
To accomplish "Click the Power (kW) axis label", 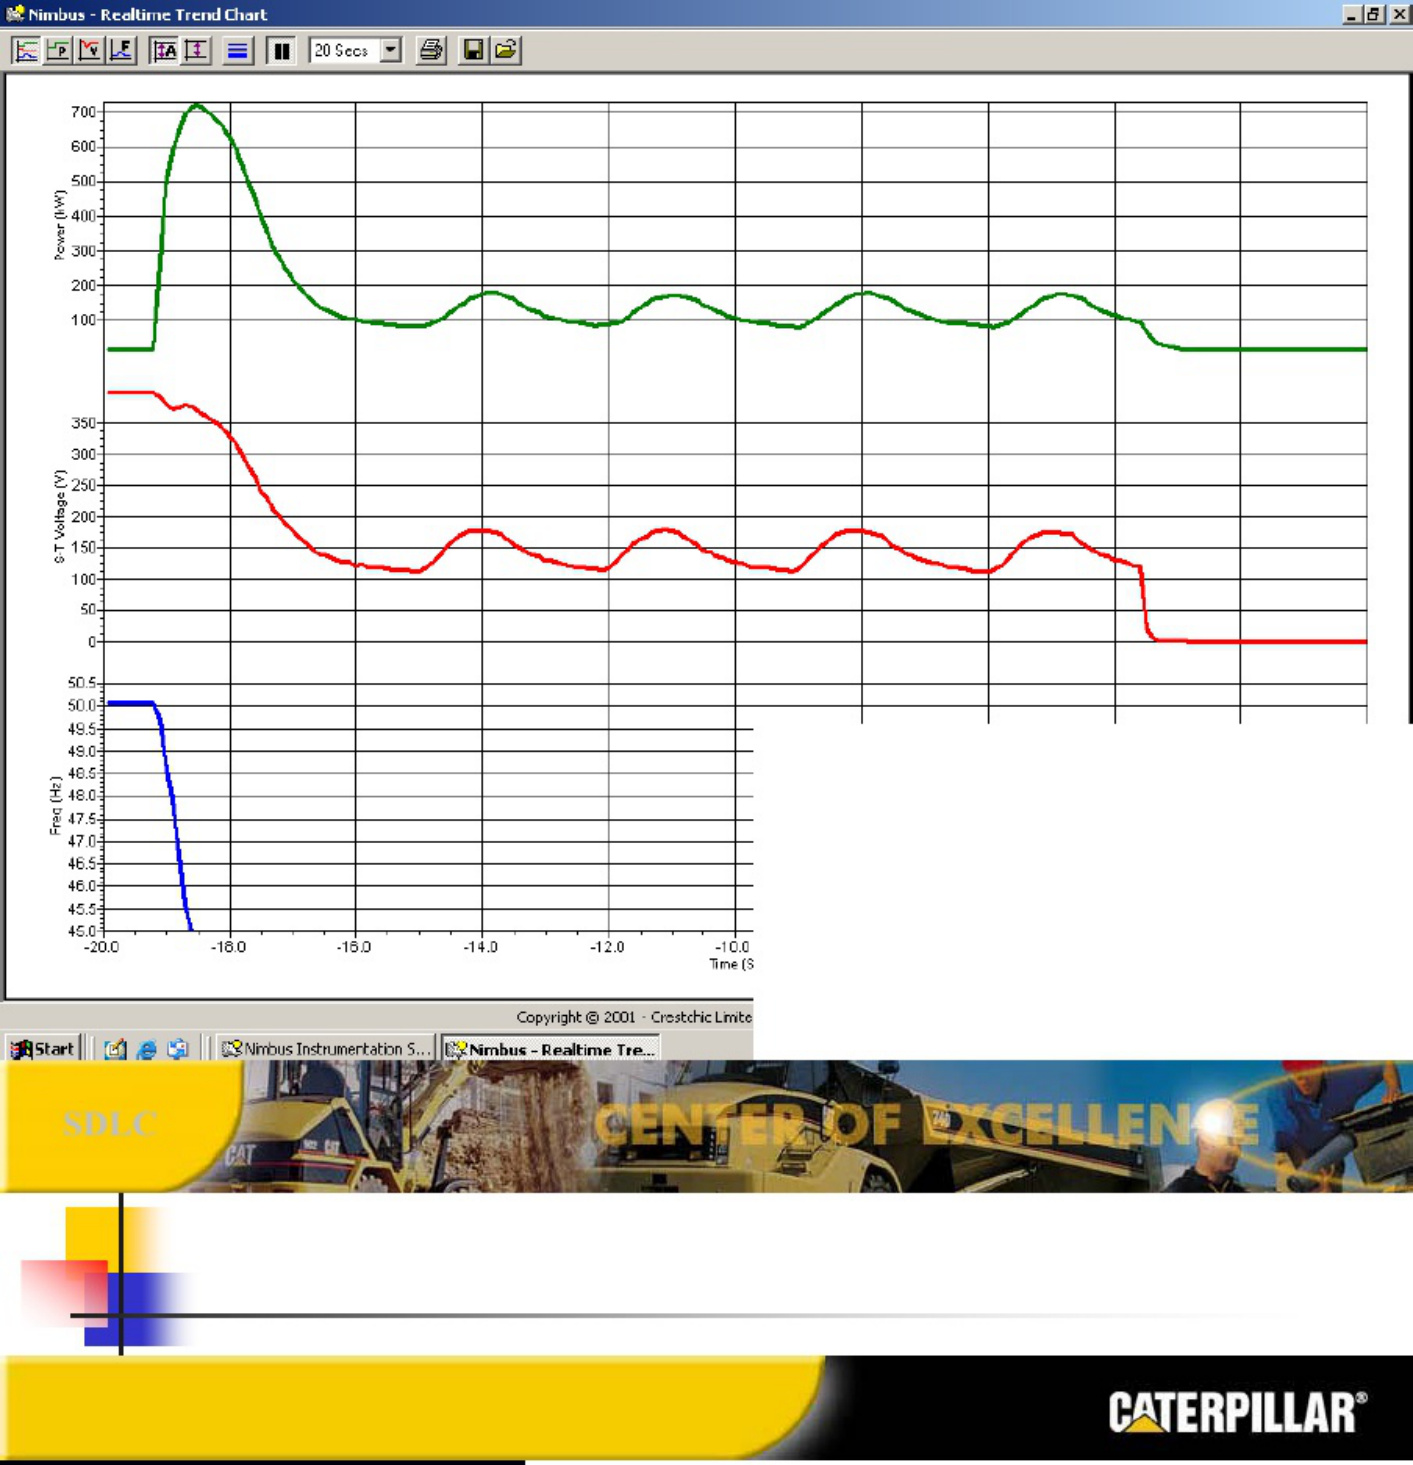I will pos(60,225).
